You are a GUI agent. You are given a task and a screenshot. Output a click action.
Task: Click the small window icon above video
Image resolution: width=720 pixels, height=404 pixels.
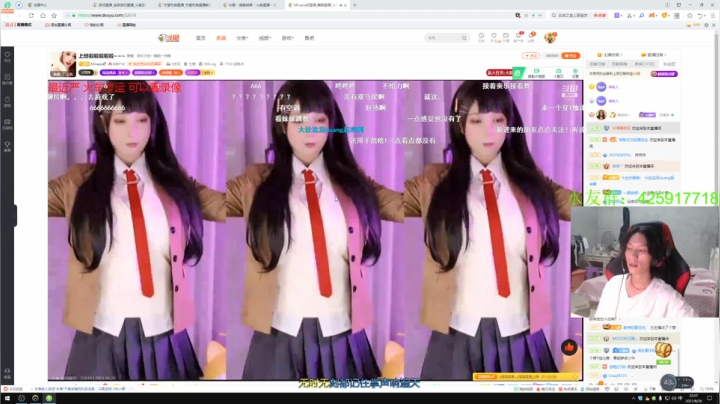click(558, 73)
